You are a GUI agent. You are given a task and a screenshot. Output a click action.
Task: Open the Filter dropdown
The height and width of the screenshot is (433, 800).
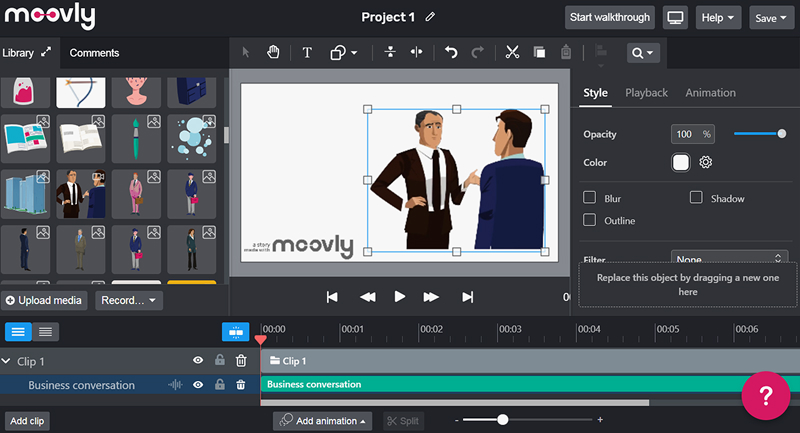(x=730, y=258)
